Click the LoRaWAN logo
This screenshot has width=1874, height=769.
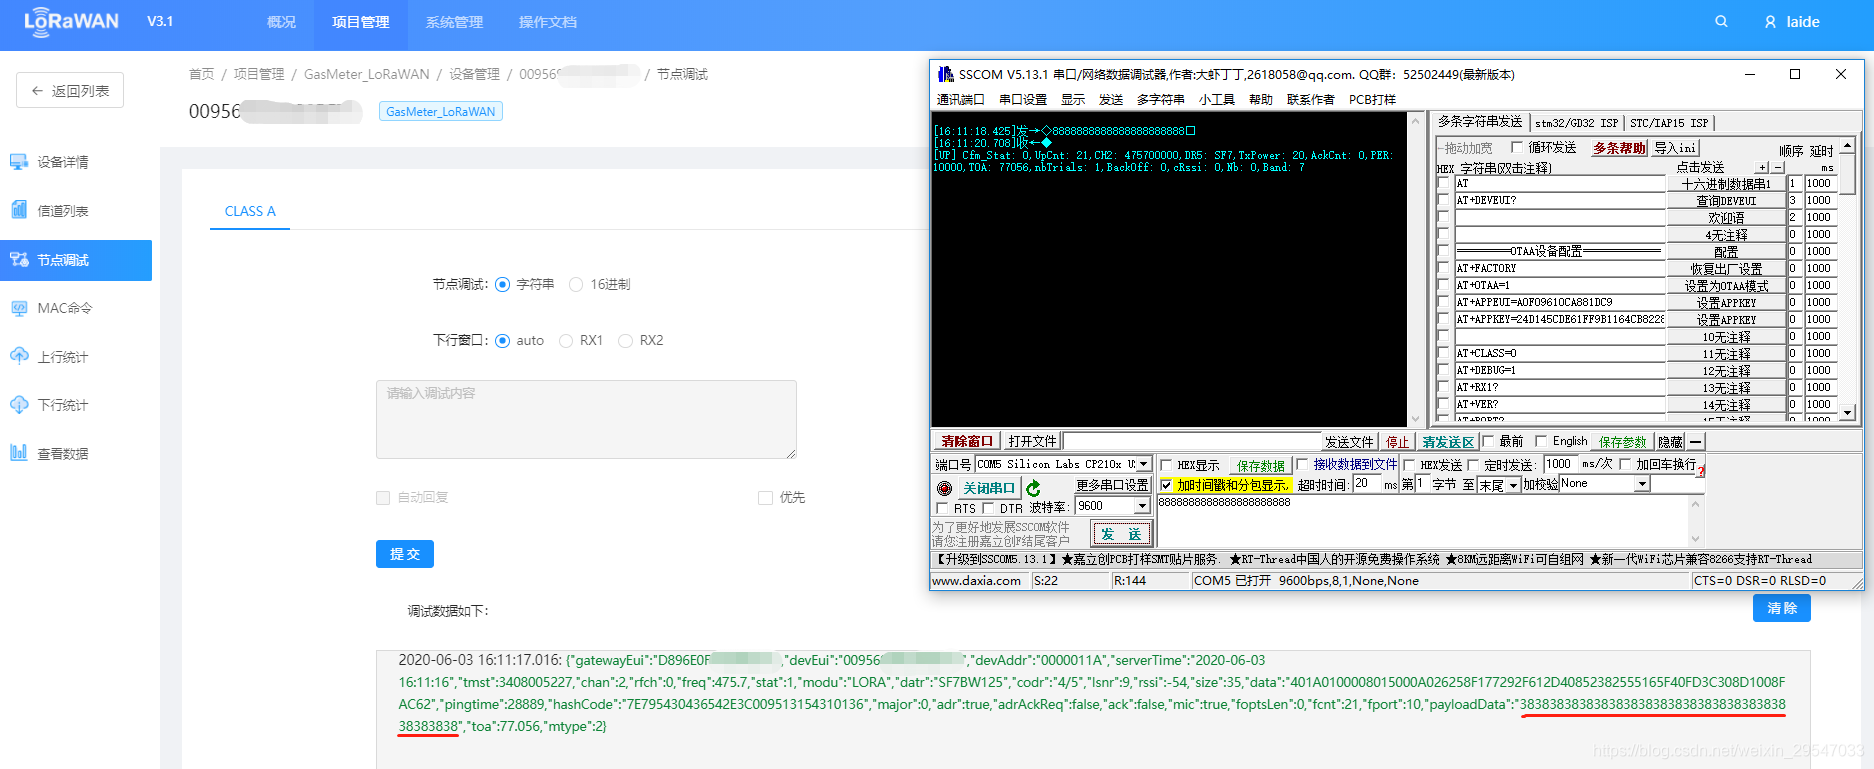tap(71, 22)
